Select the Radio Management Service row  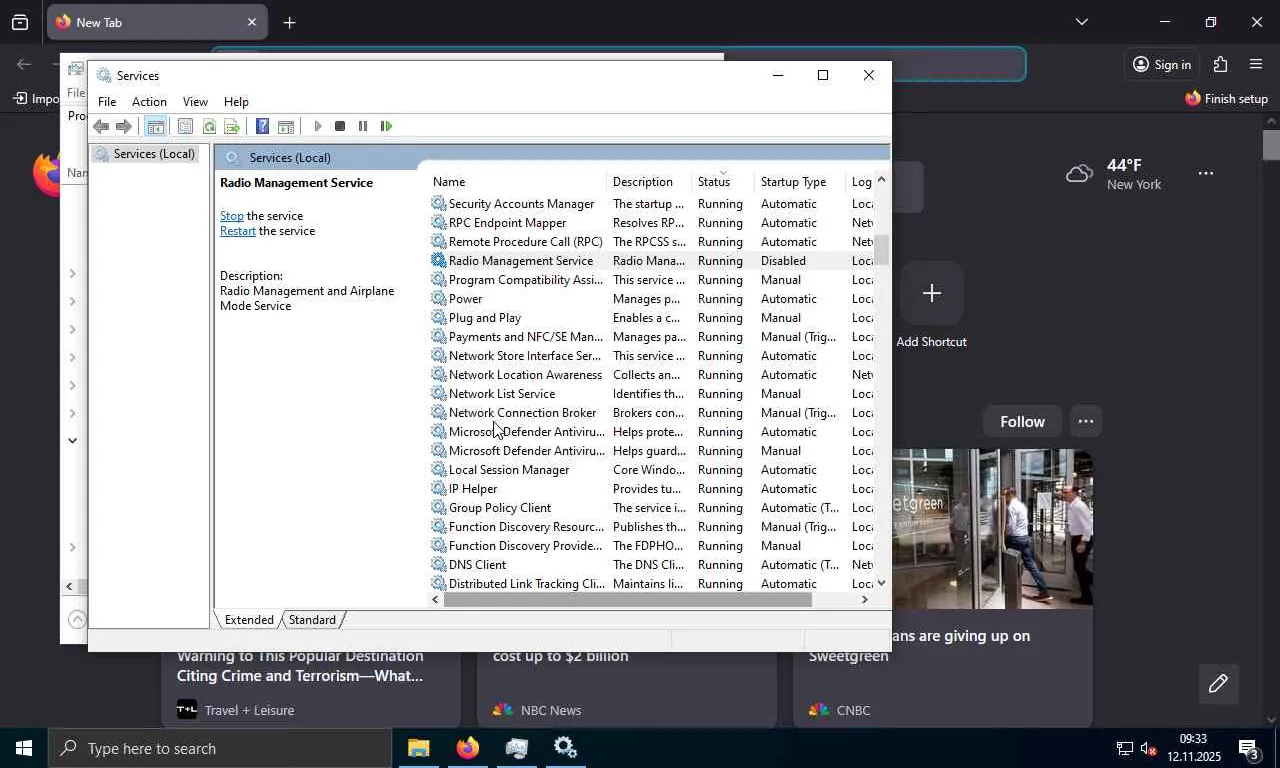point(650,260)
